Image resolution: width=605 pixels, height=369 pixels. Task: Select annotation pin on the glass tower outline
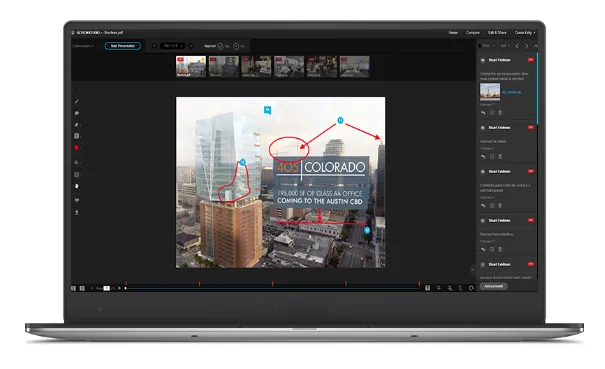pyautogui.click(x=243, y=162)
